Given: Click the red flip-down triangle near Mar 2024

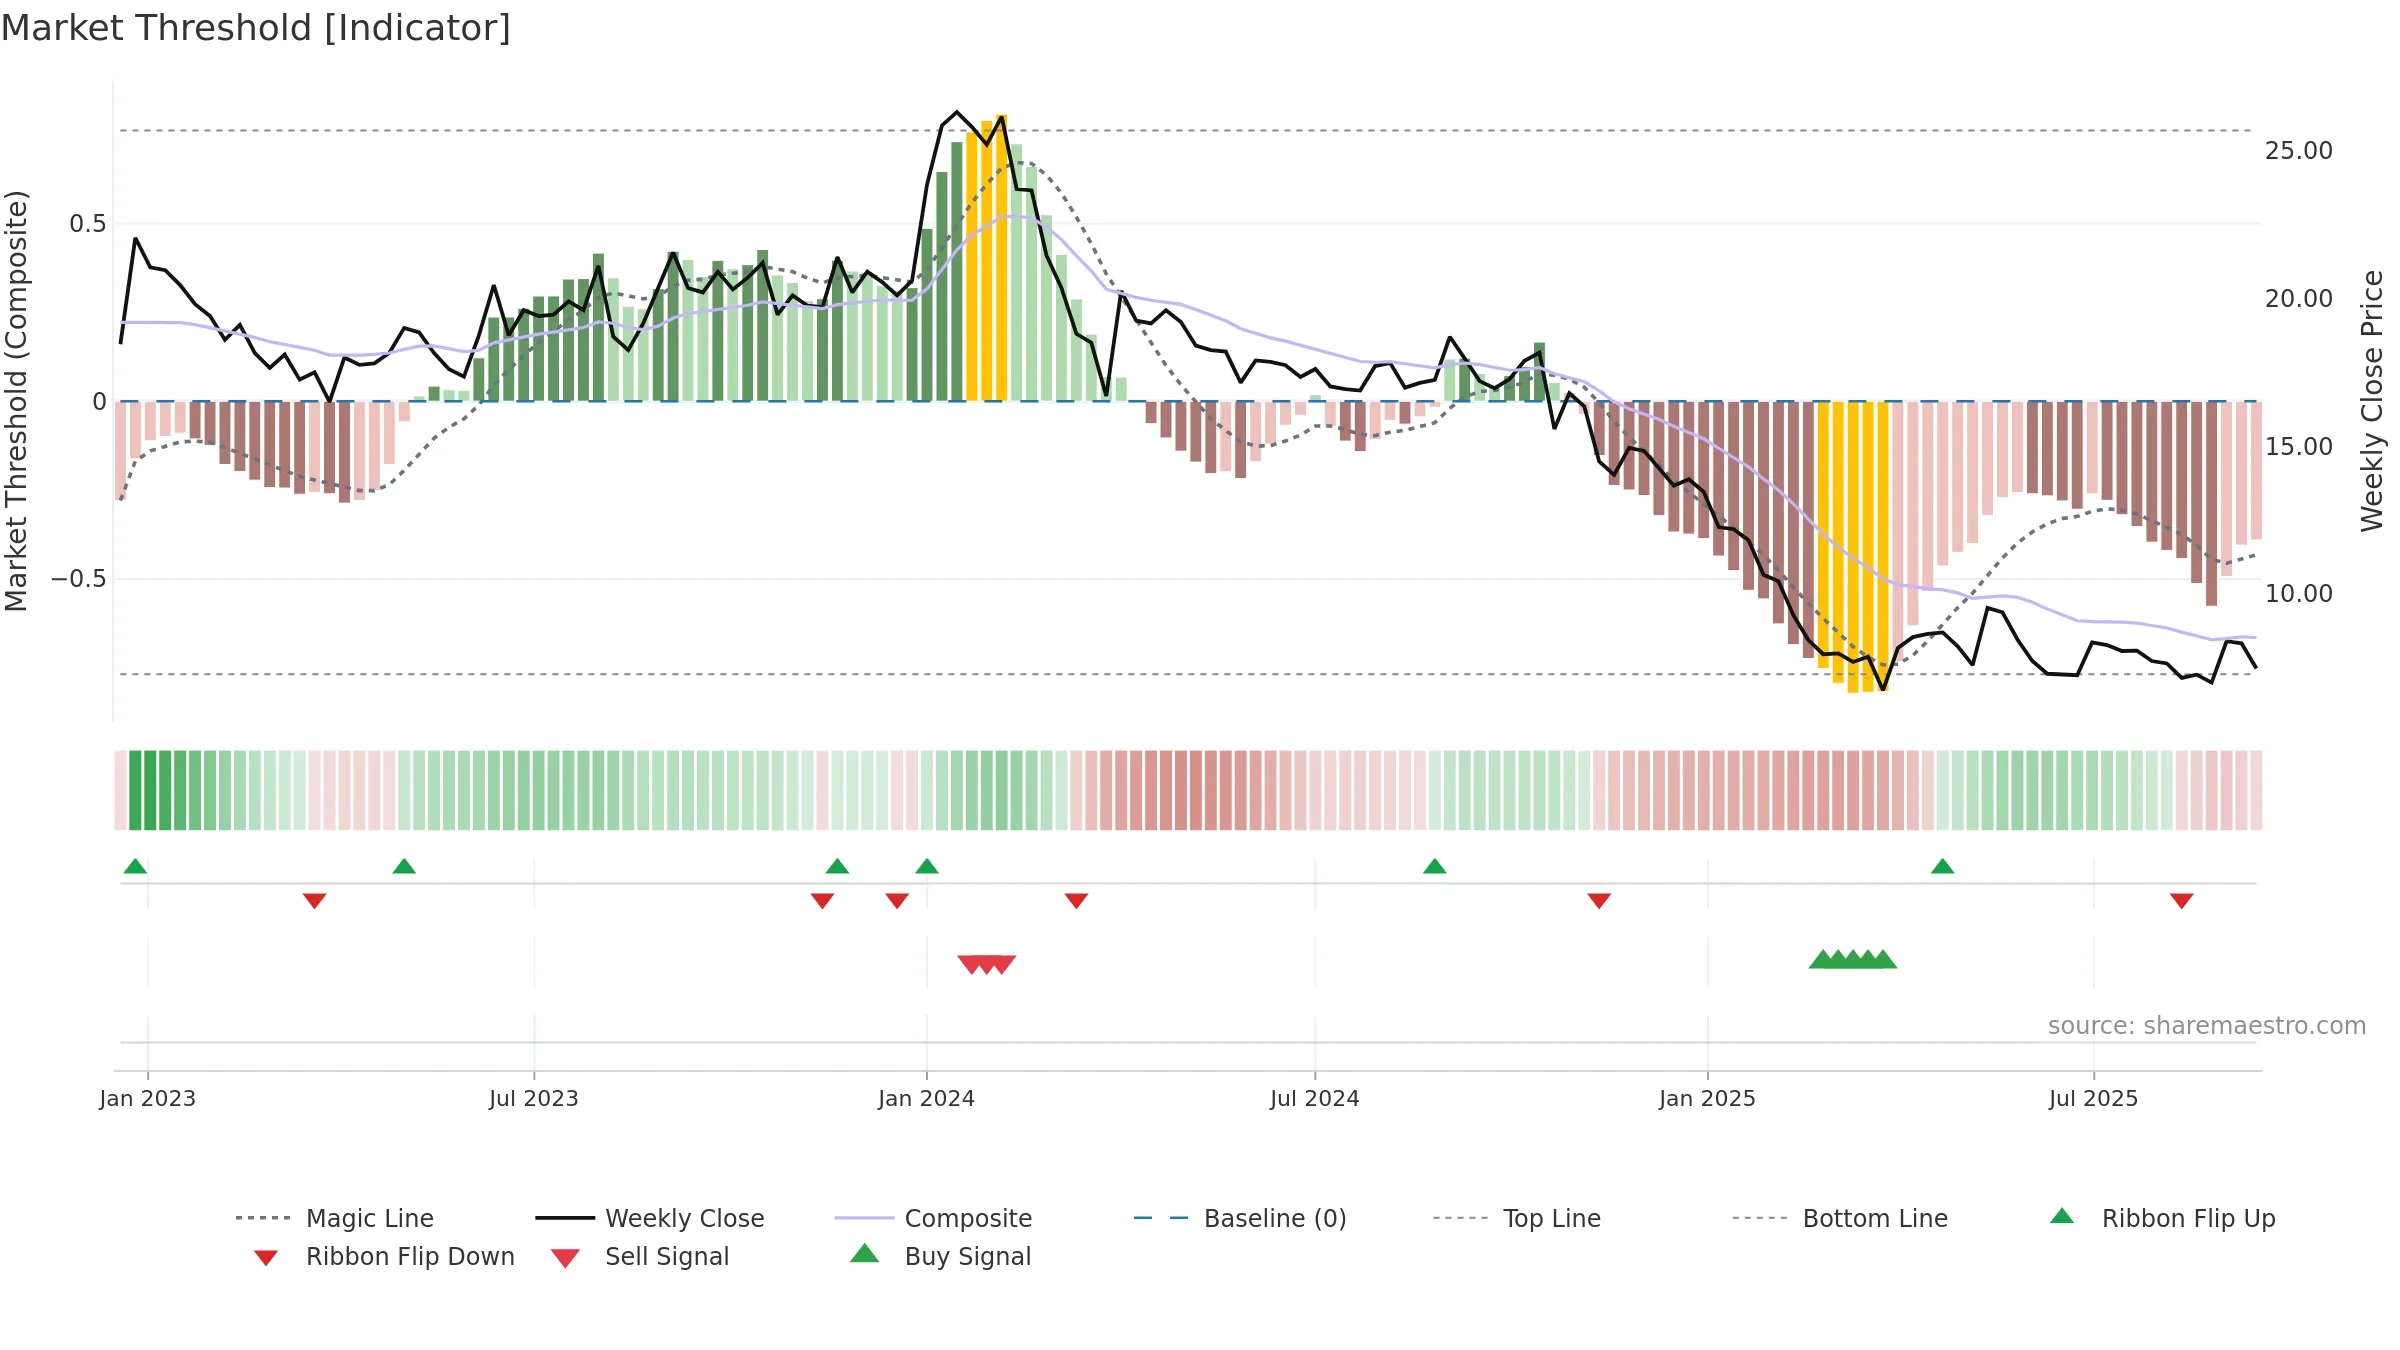Looking at the screenshot, I should point(1076,901).
